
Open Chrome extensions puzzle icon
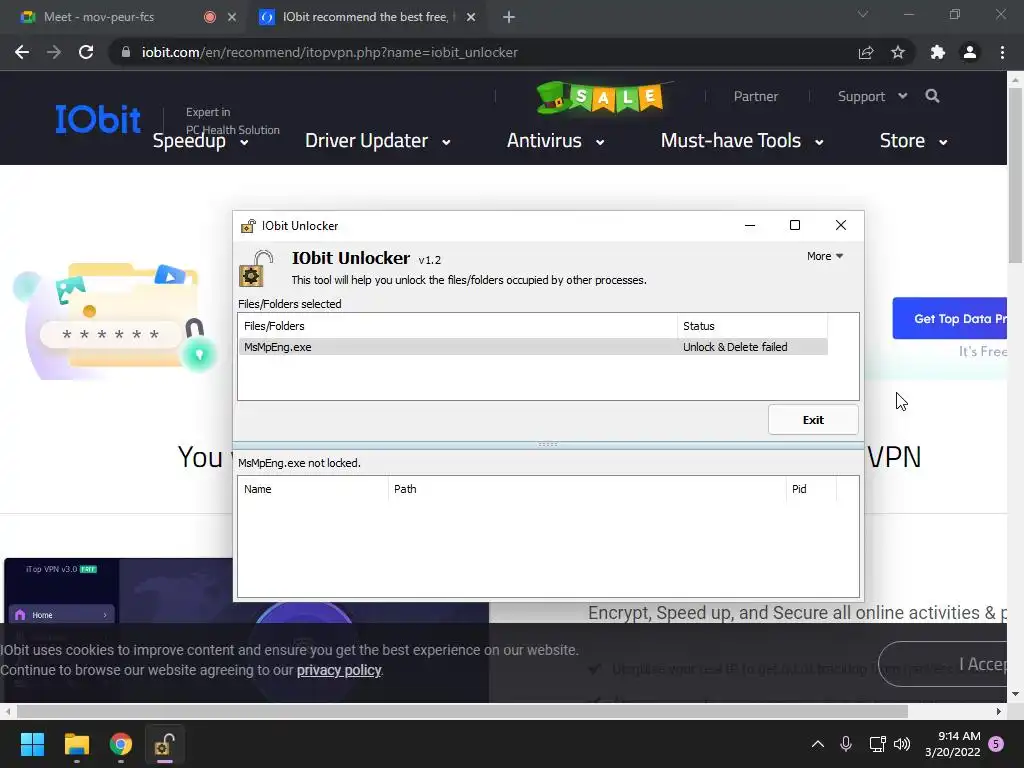coord(938,52)
